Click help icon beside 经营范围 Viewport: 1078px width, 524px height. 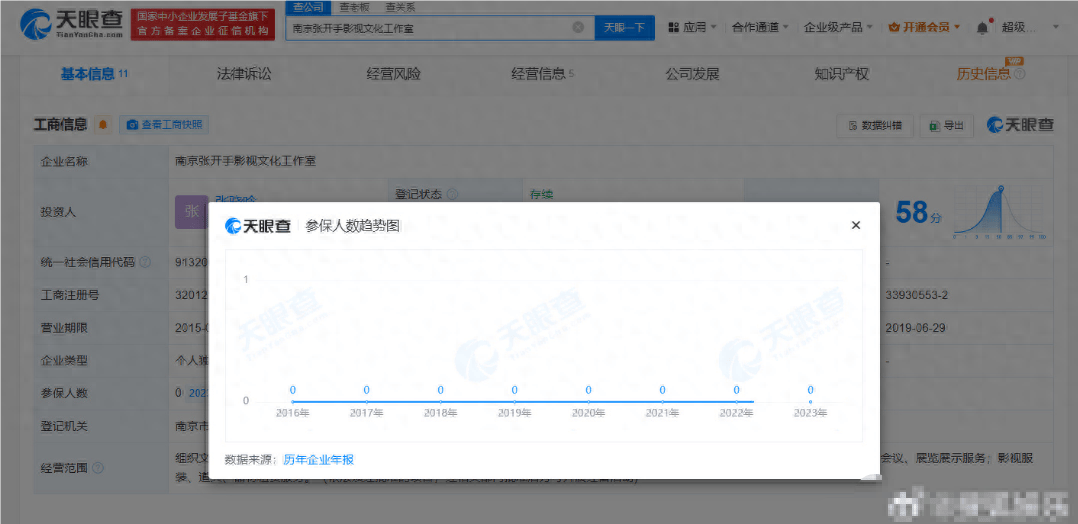tap(98, 468)
